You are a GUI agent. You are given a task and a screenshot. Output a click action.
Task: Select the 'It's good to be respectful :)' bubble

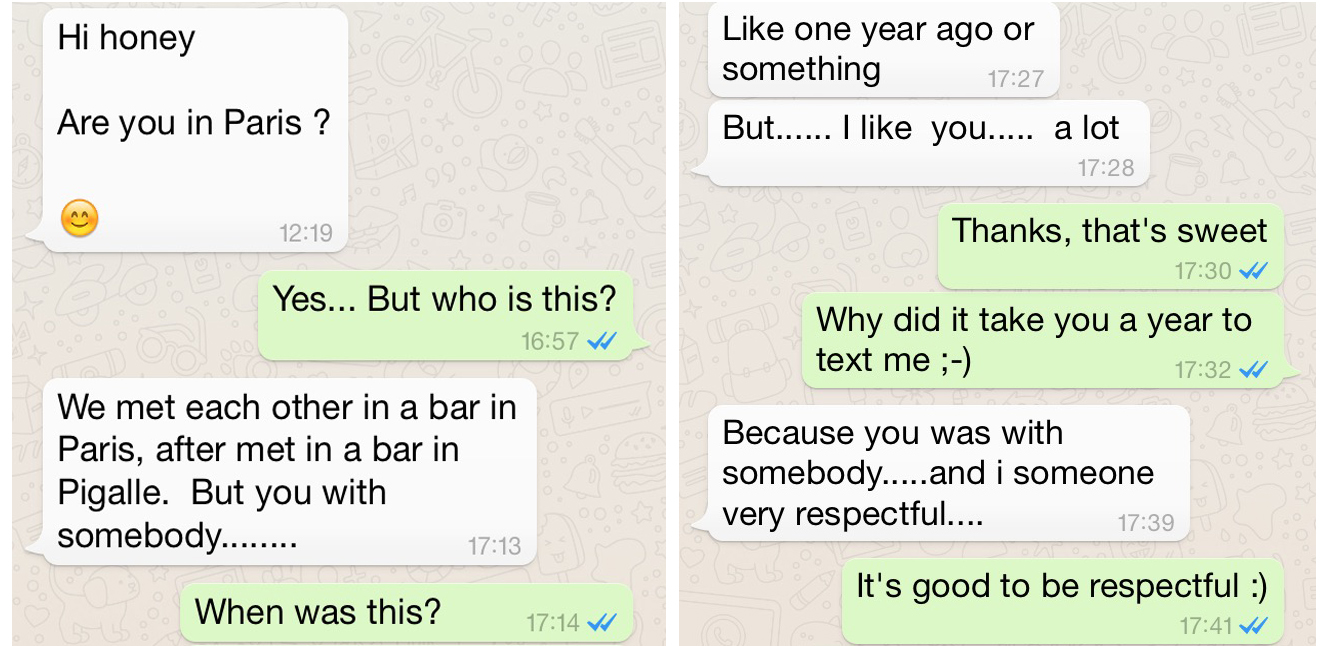(1063, 600)
